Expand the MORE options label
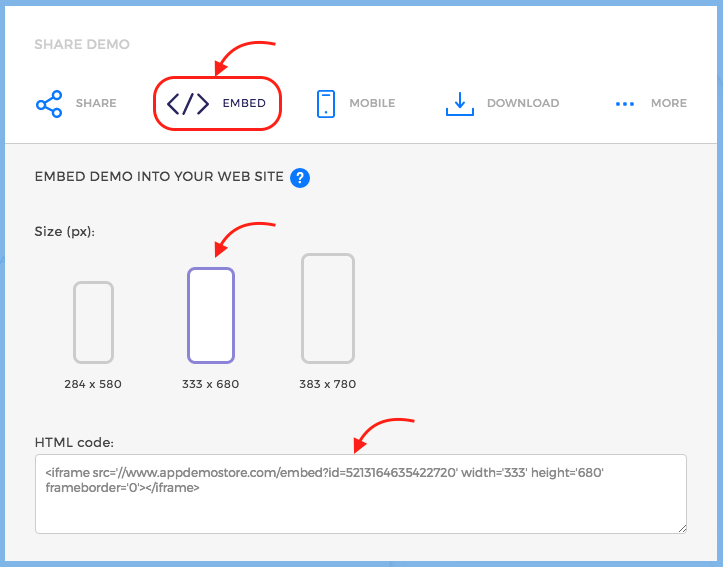The width and height of the screenshot is (723, 567). click(668, 103)
